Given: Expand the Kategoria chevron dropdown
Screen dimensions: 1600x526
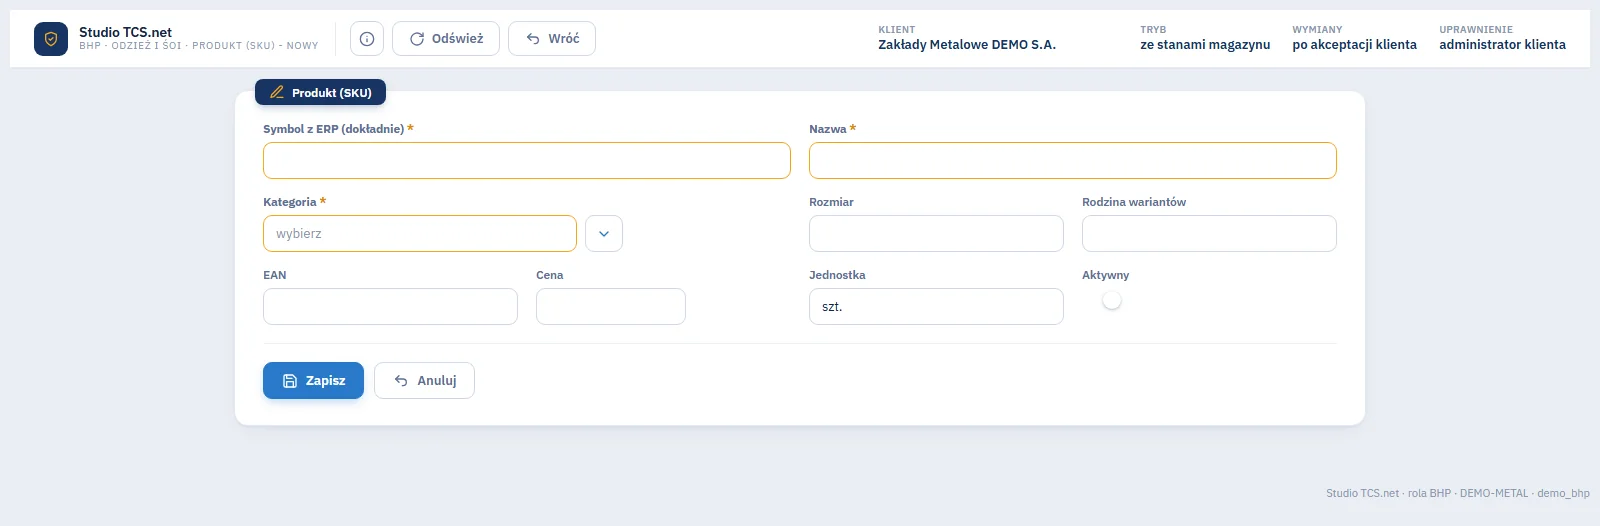Looking at the screenshot, I should point(604,234).
